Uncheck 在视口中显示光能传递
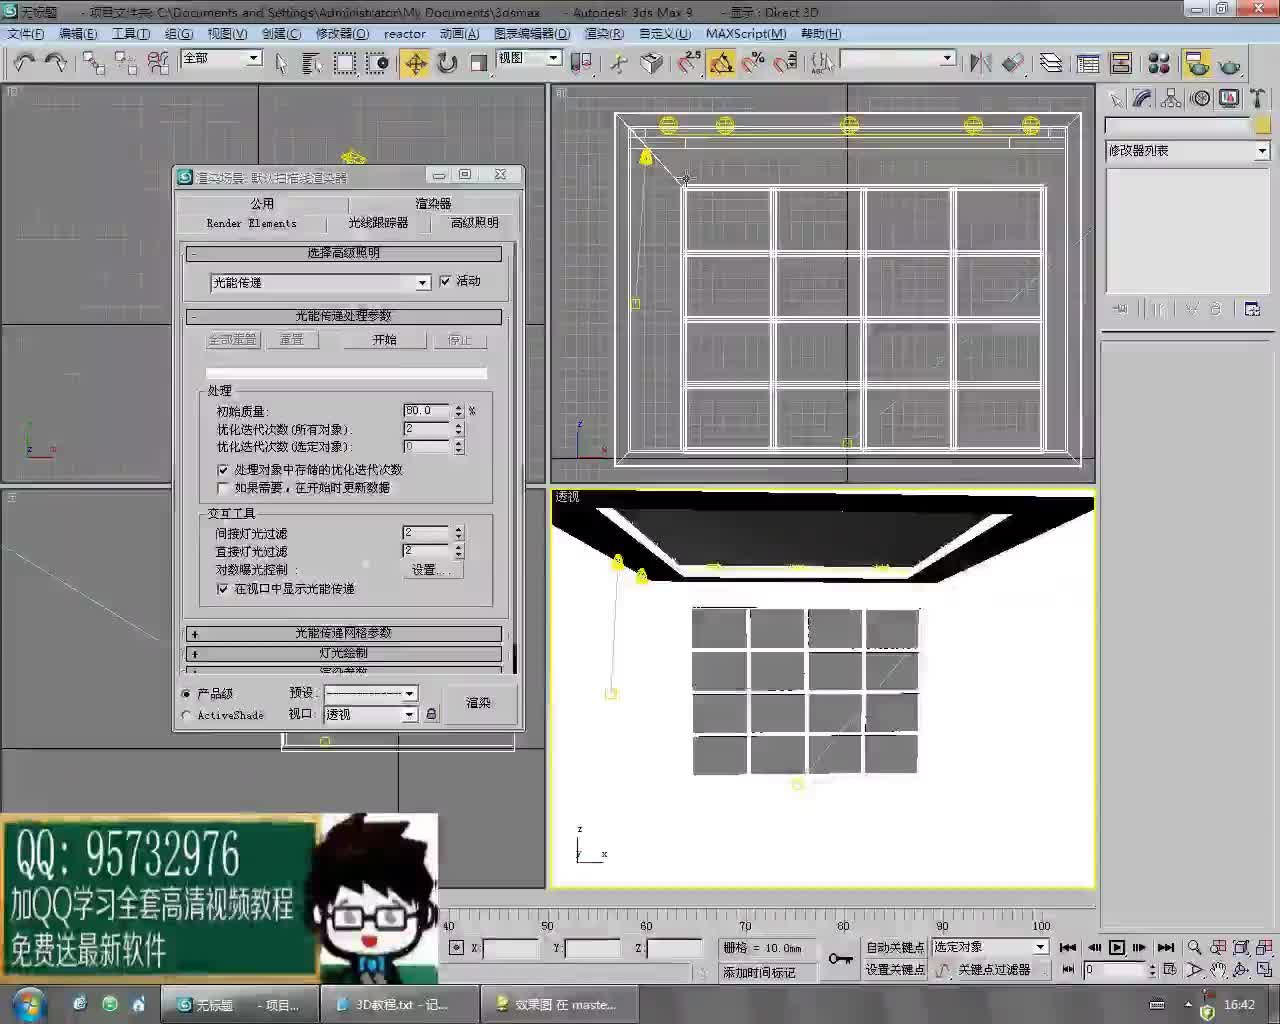The image size is (1280, 1024). [222, 589]
